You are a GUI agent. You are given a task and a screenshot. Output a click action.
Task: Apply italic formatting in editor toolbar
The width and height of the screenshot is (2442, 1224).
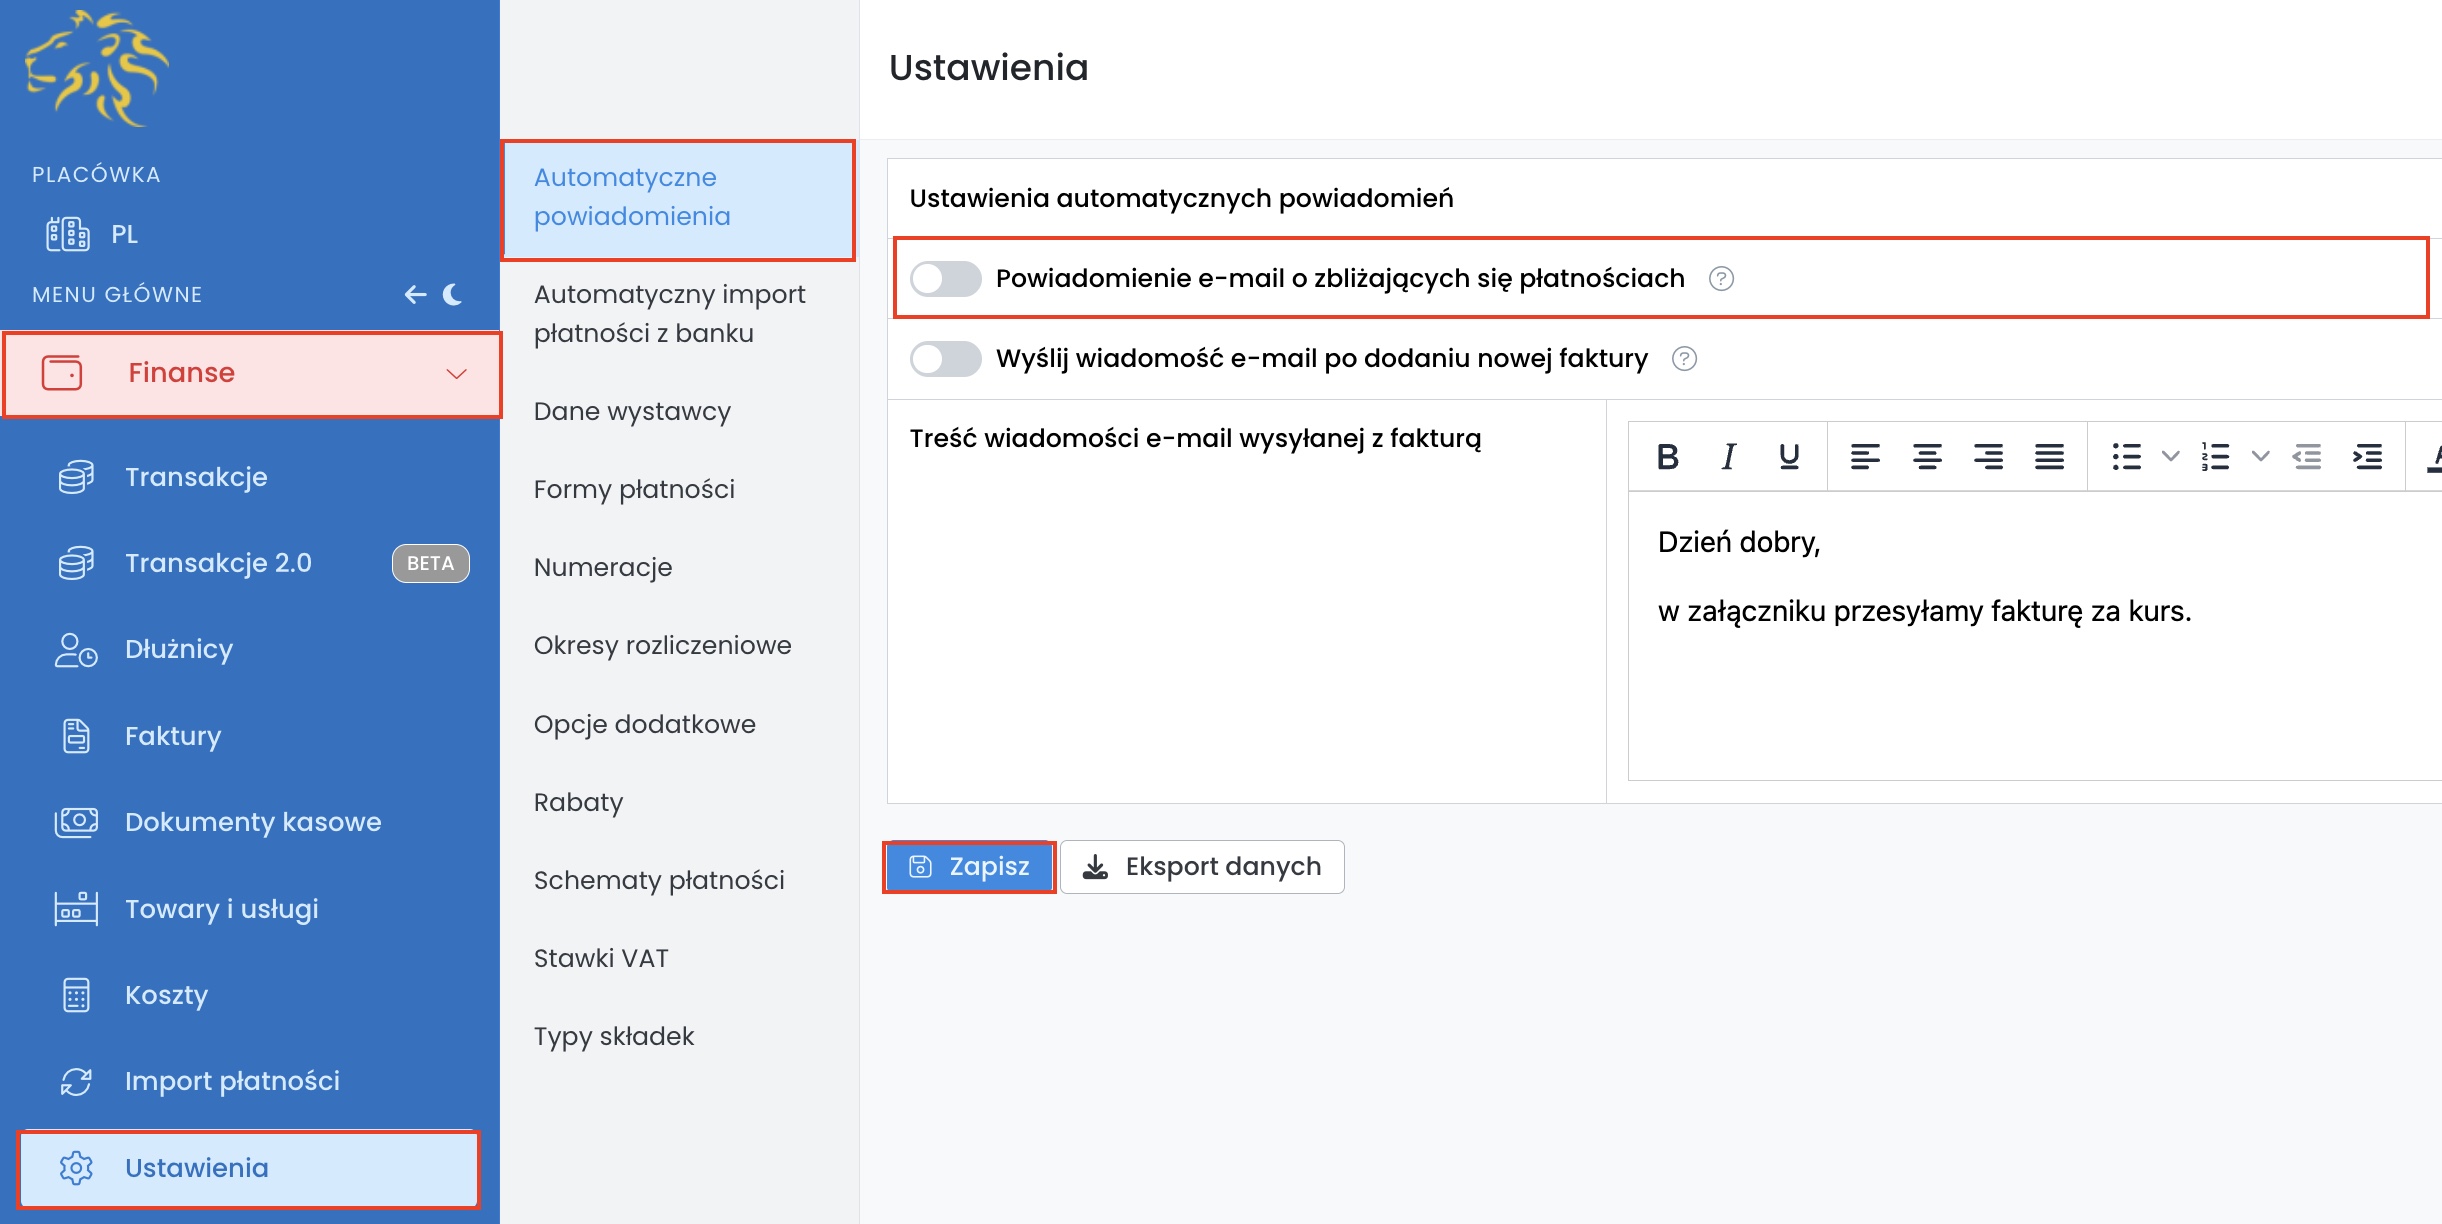(1728, 457)
